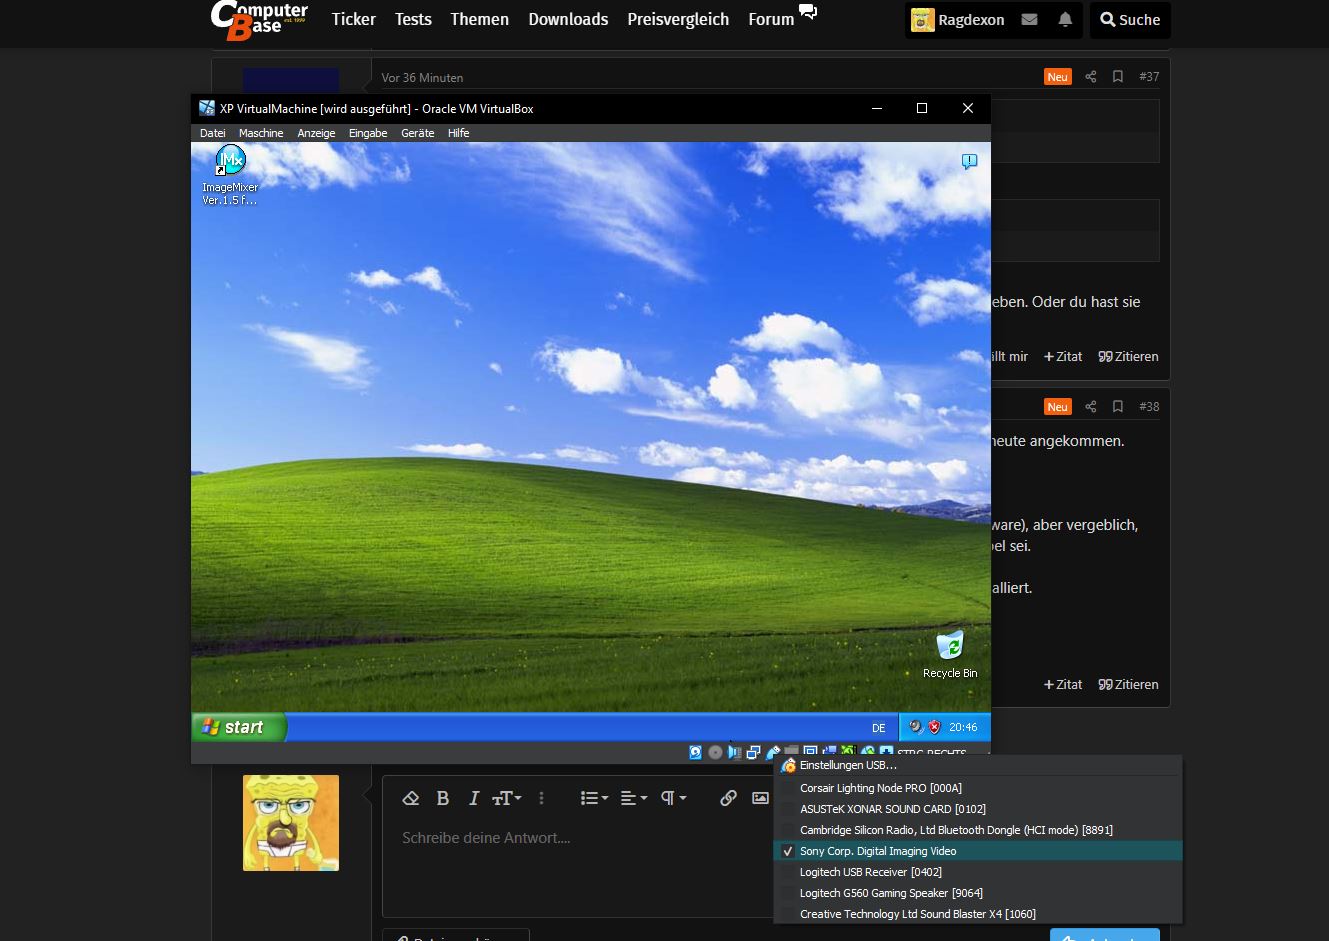Insert an image via the picture icon
The image size is (1329, 941).
[x=760, y=798]
